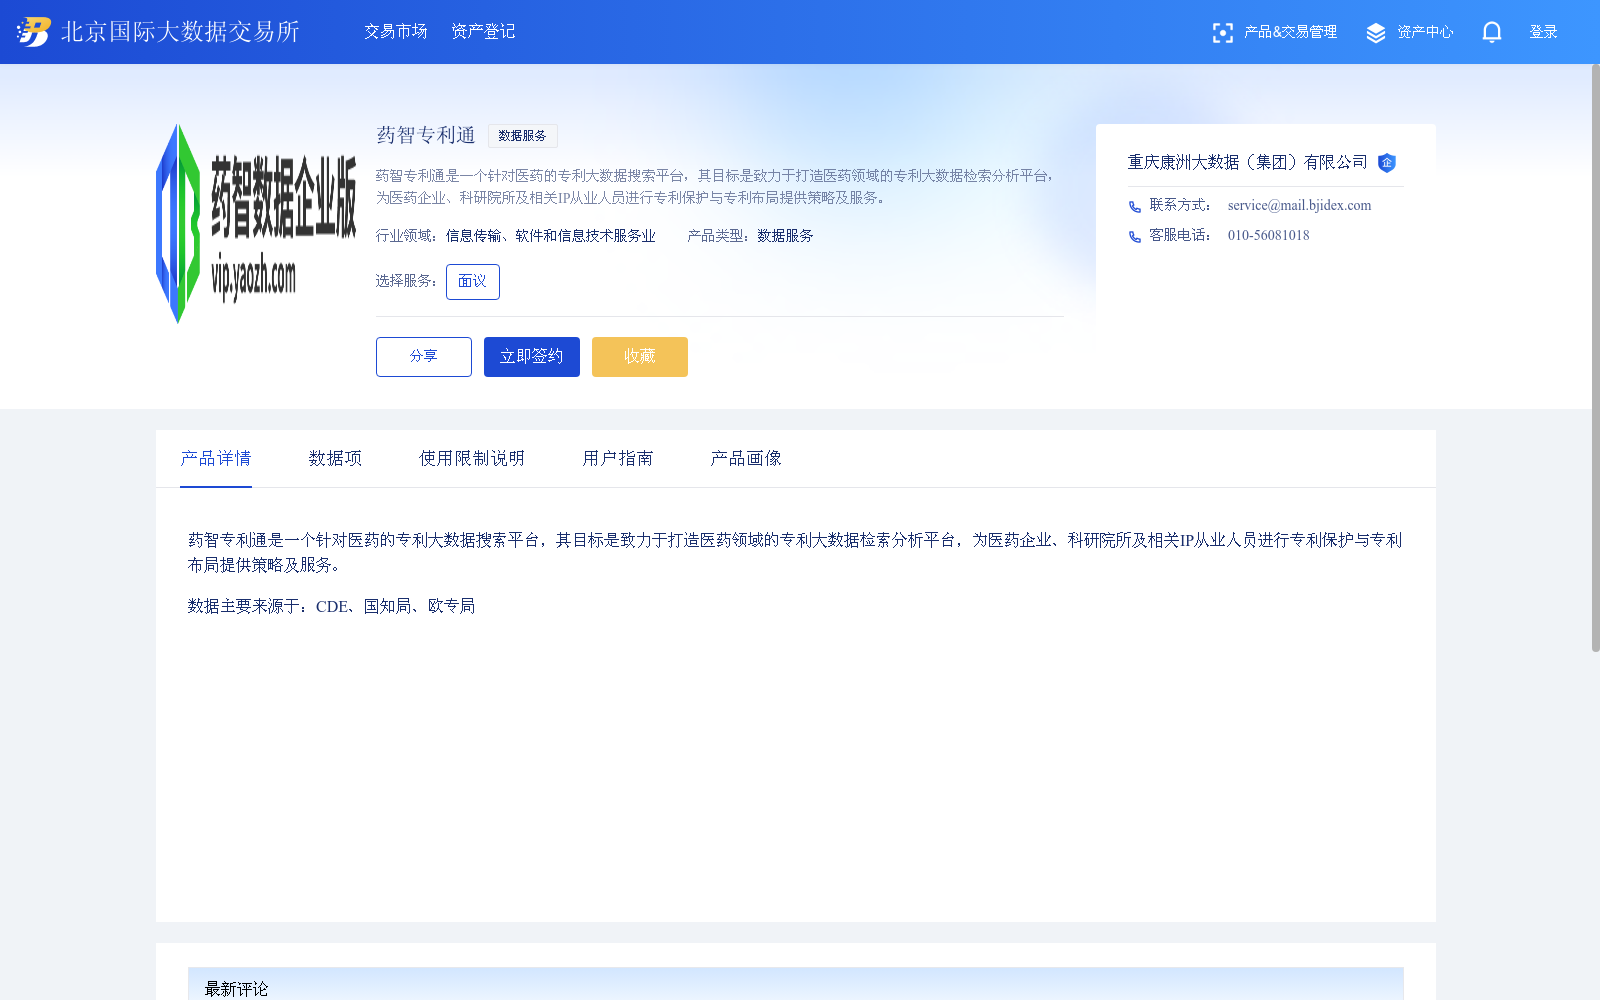The height and width of the screenshot is (1000, 1600).
Task: Switch to the 产品画像 tab
Action: (746, 459)
